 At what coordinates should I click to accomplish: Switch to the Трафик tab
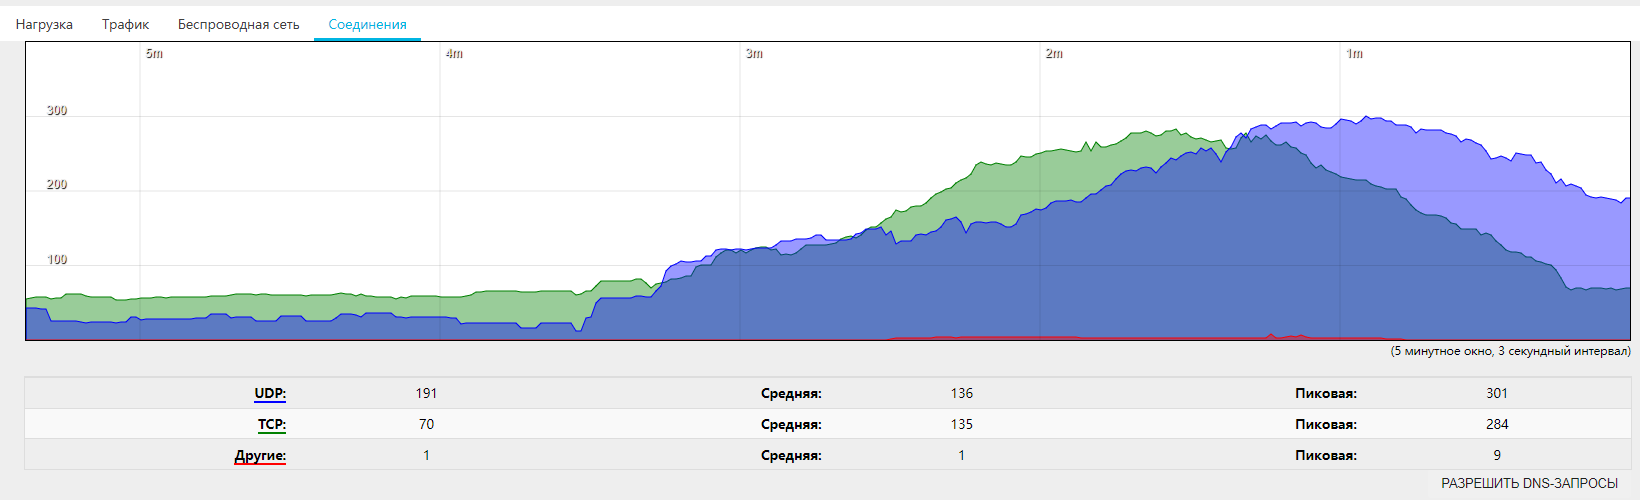pyautogui.click(x=125, y=24)
